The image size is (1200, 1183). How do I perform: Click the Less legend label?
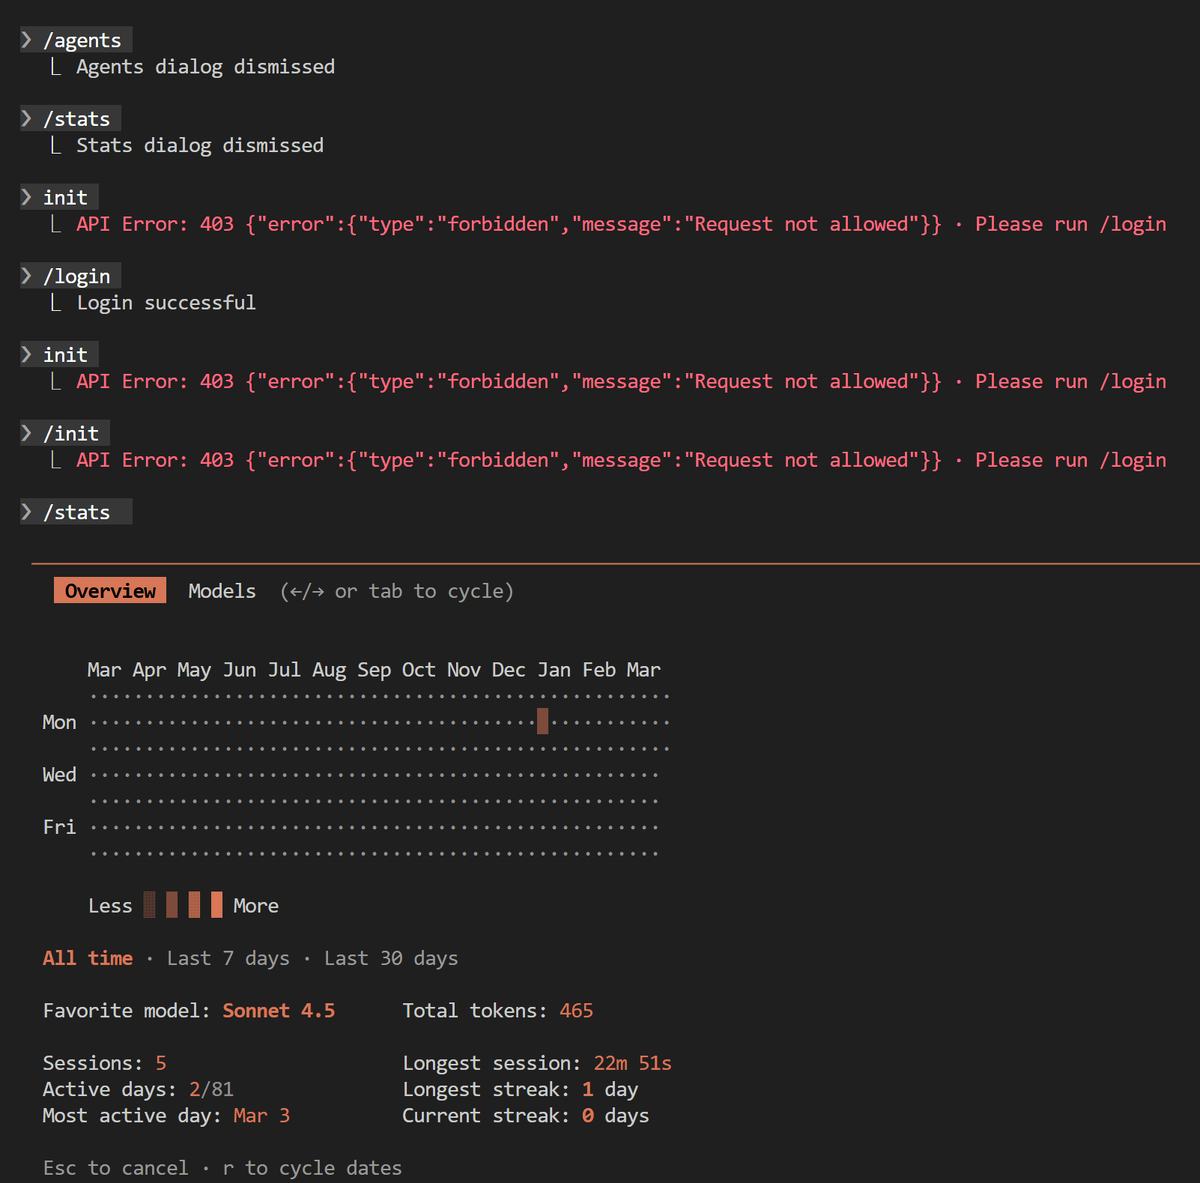click(110, 906)
